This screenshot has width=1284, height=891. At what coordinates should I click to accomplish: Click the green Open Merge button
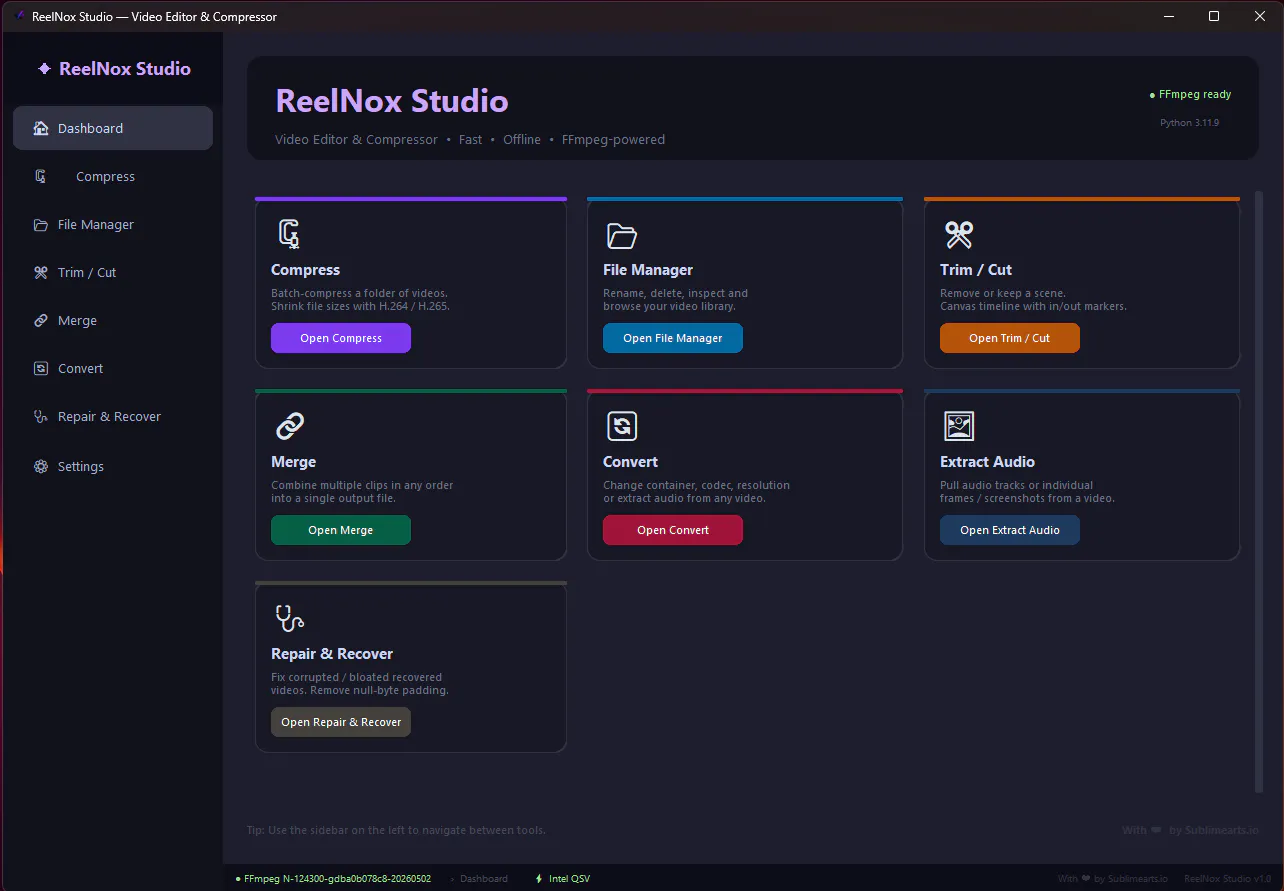click(341, 530)
